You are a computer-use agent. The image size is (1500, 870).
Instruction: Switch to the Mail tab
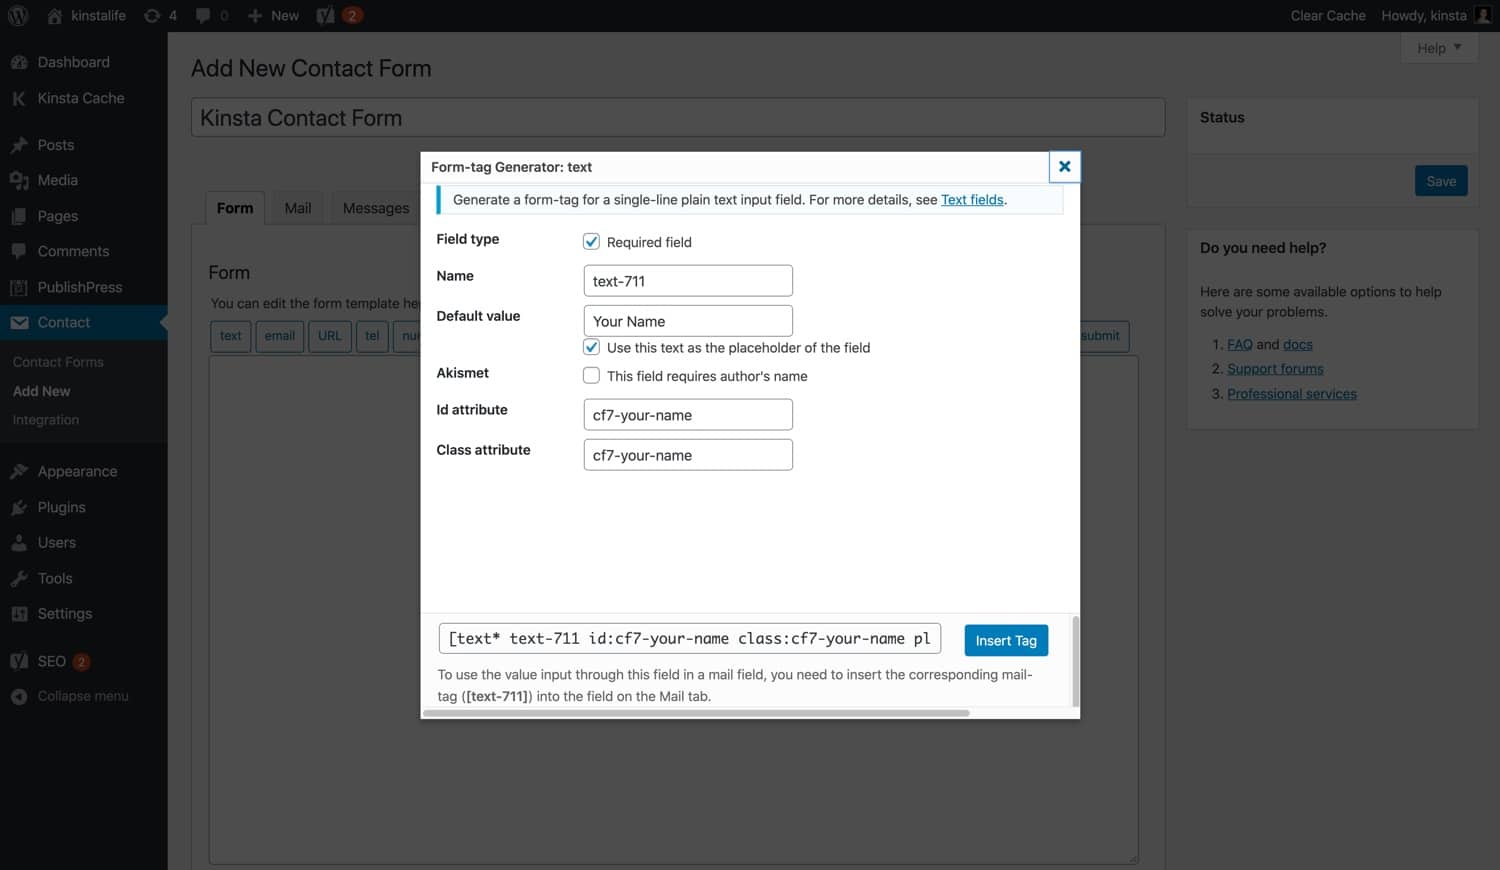click(296, 207)
